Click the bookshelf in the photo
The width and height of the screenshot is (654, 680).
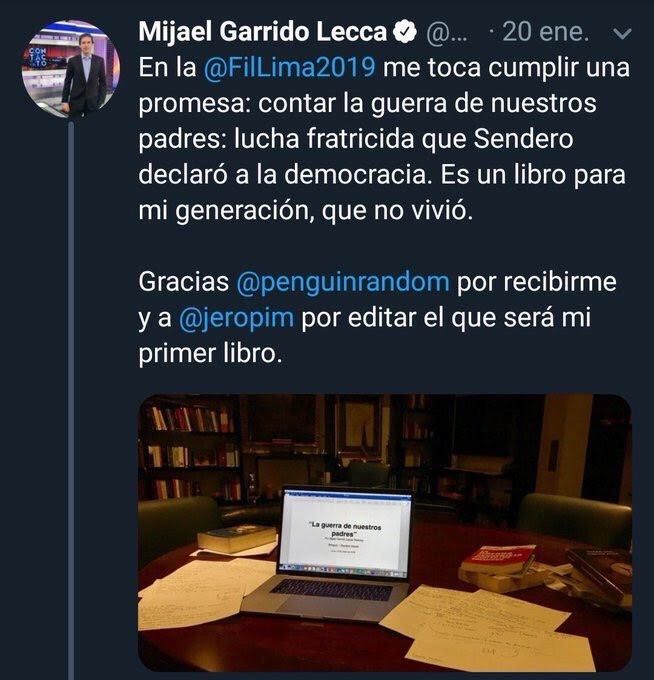pos(190,449)
